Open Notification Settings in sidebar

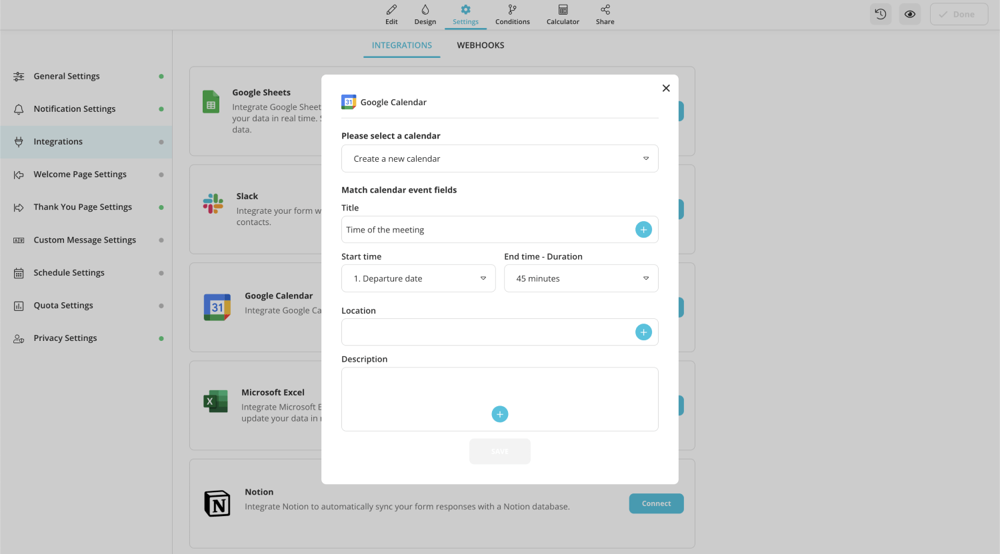74,109
